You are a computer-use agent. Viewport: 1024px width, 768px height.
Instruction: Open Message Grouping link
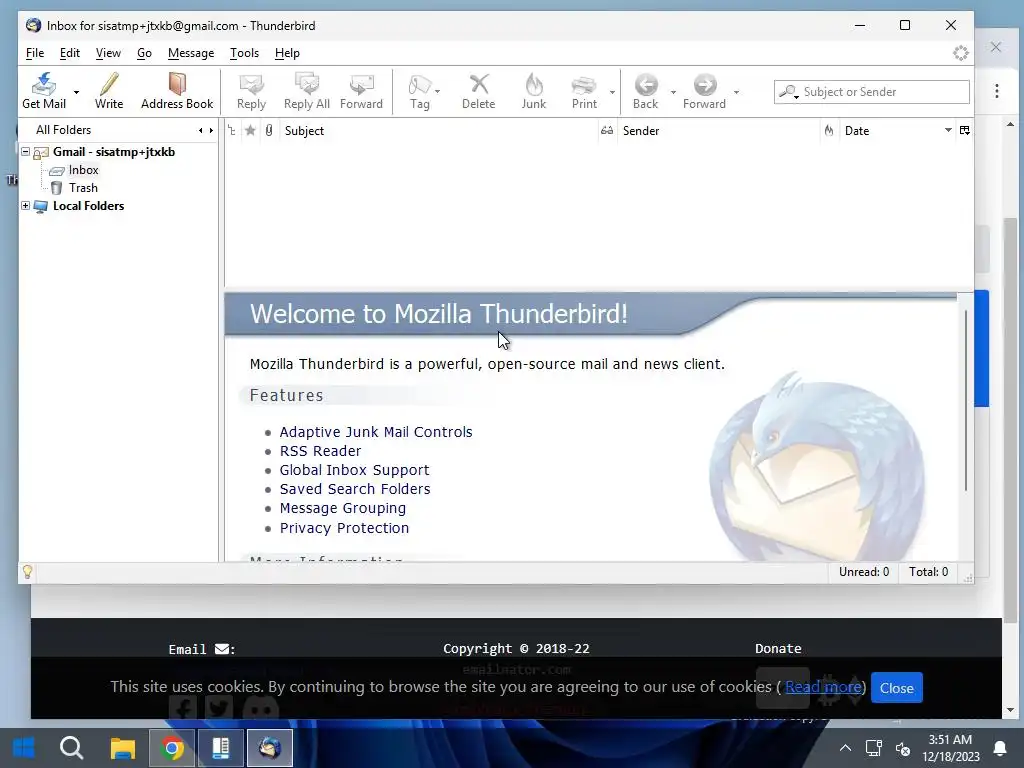coord(342,508)
